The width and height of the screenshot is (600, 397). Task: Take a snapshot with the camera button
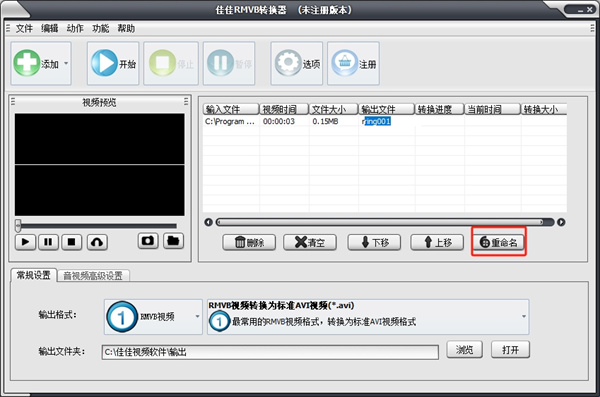(148, 241)
